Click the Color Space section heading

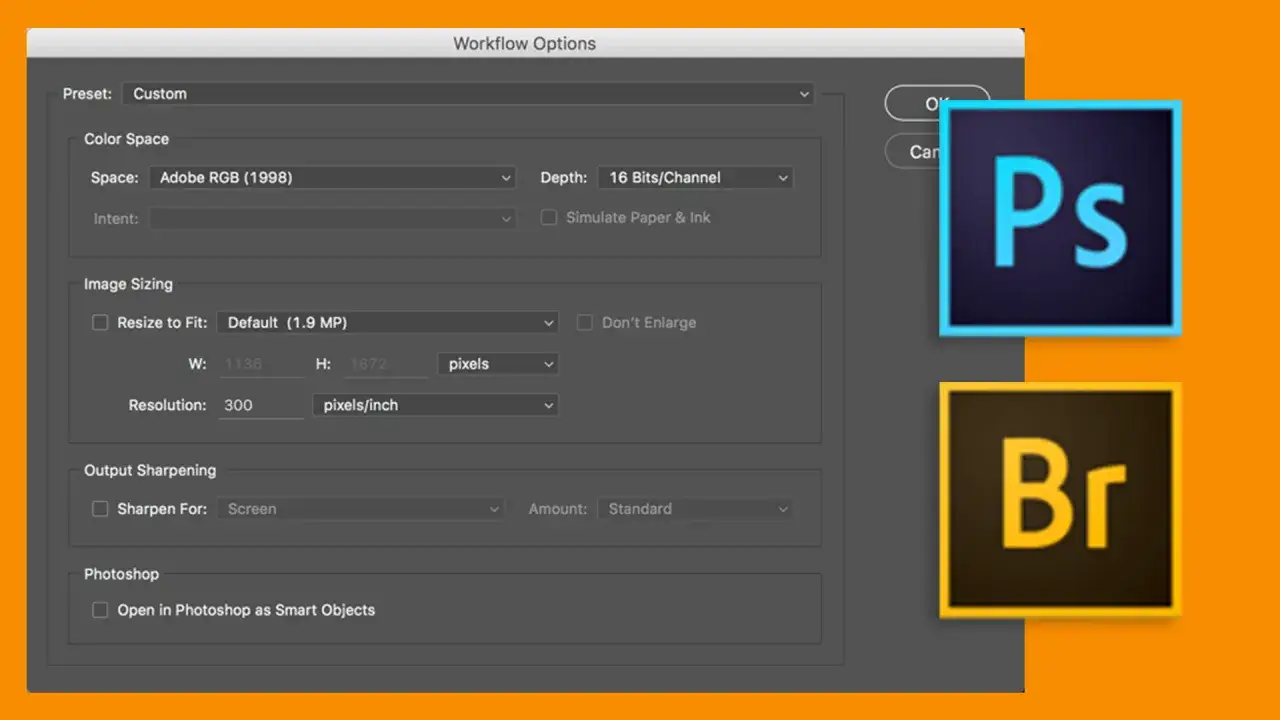coord(126,139)
